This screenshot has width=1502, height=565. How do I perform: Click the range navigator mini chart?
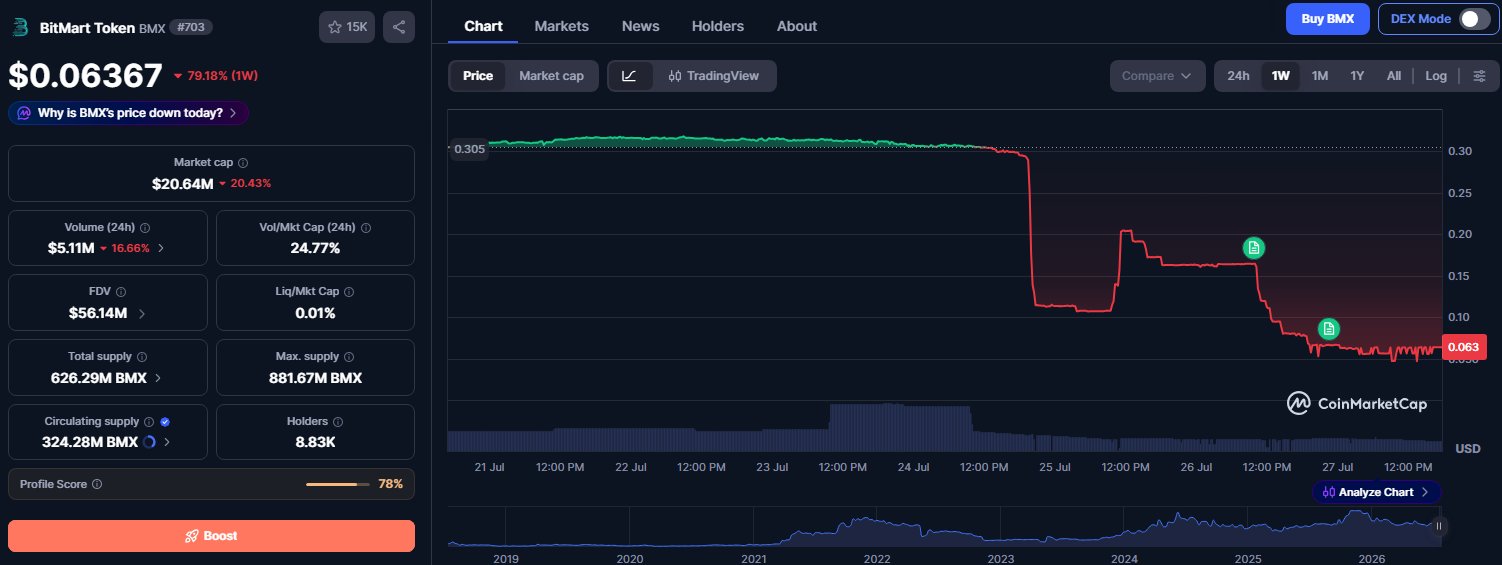pos(945,527)
